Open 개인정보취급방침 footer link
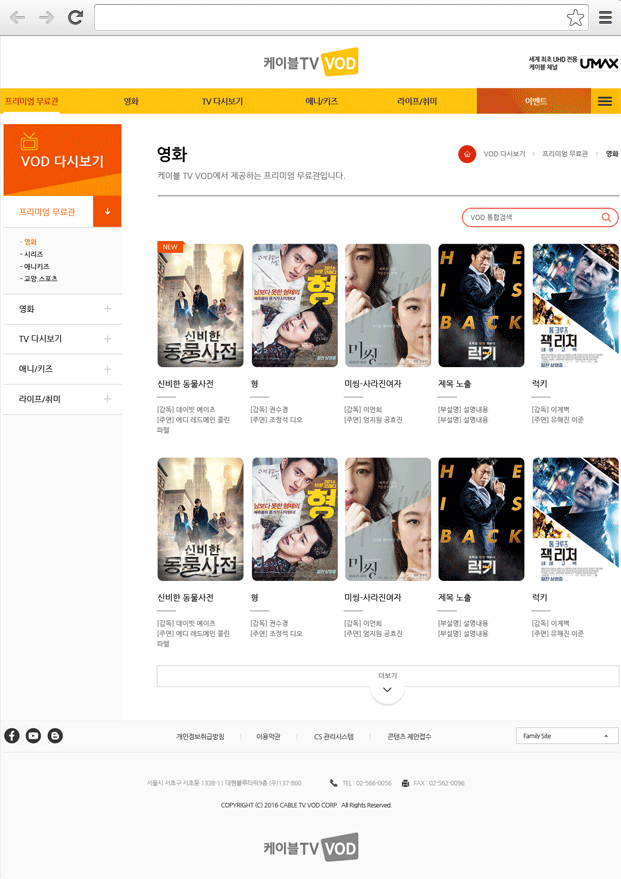Image resolution: width=621 pixels, height=879 pixels. (200, 737)
